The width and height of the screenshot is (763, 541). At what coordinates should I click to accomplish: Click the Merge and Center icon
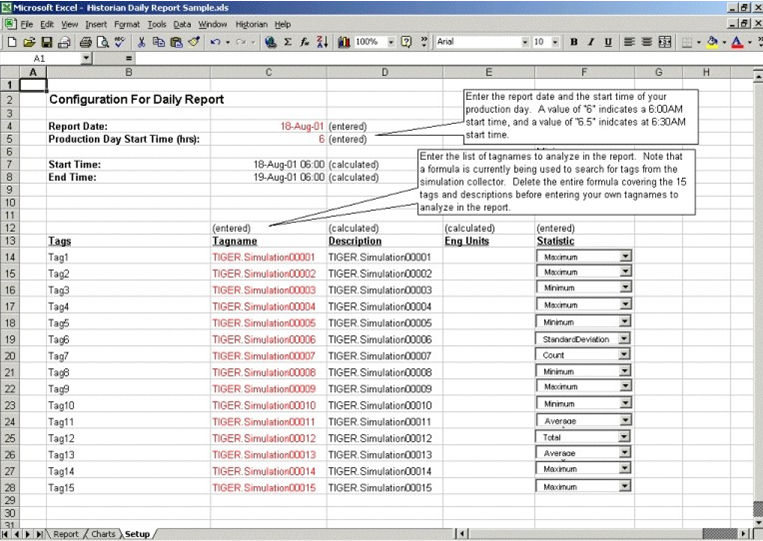pos(665,42)
